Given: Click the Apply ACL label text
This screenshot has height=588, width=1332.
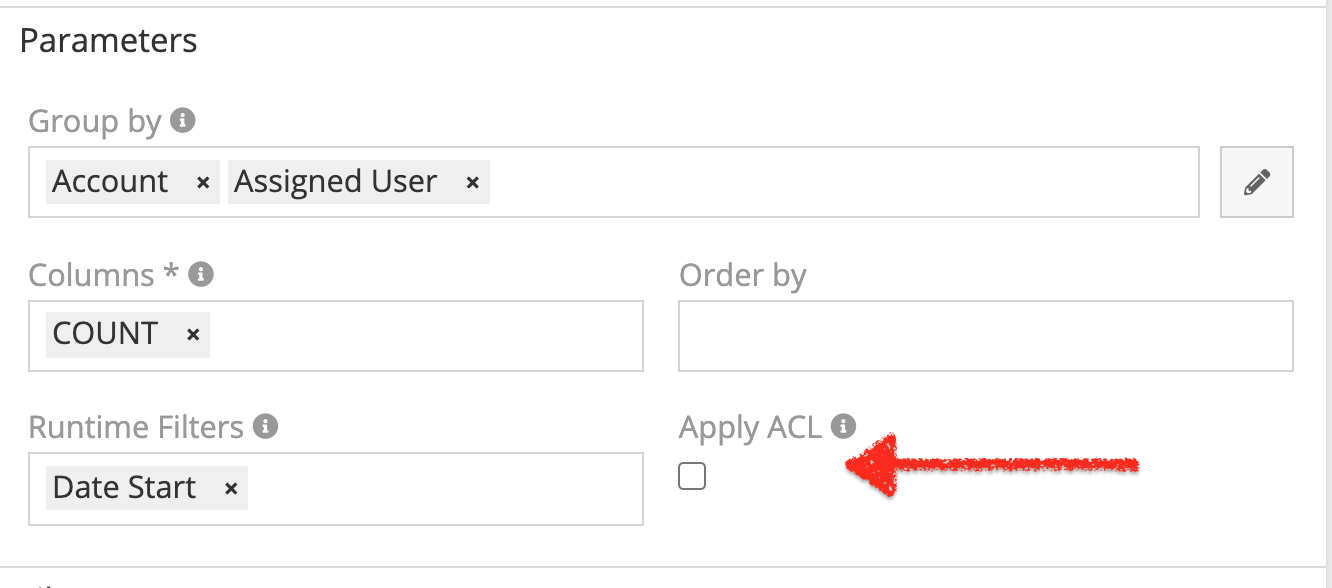Looking at the screenshot, I should tap(750, 427).
